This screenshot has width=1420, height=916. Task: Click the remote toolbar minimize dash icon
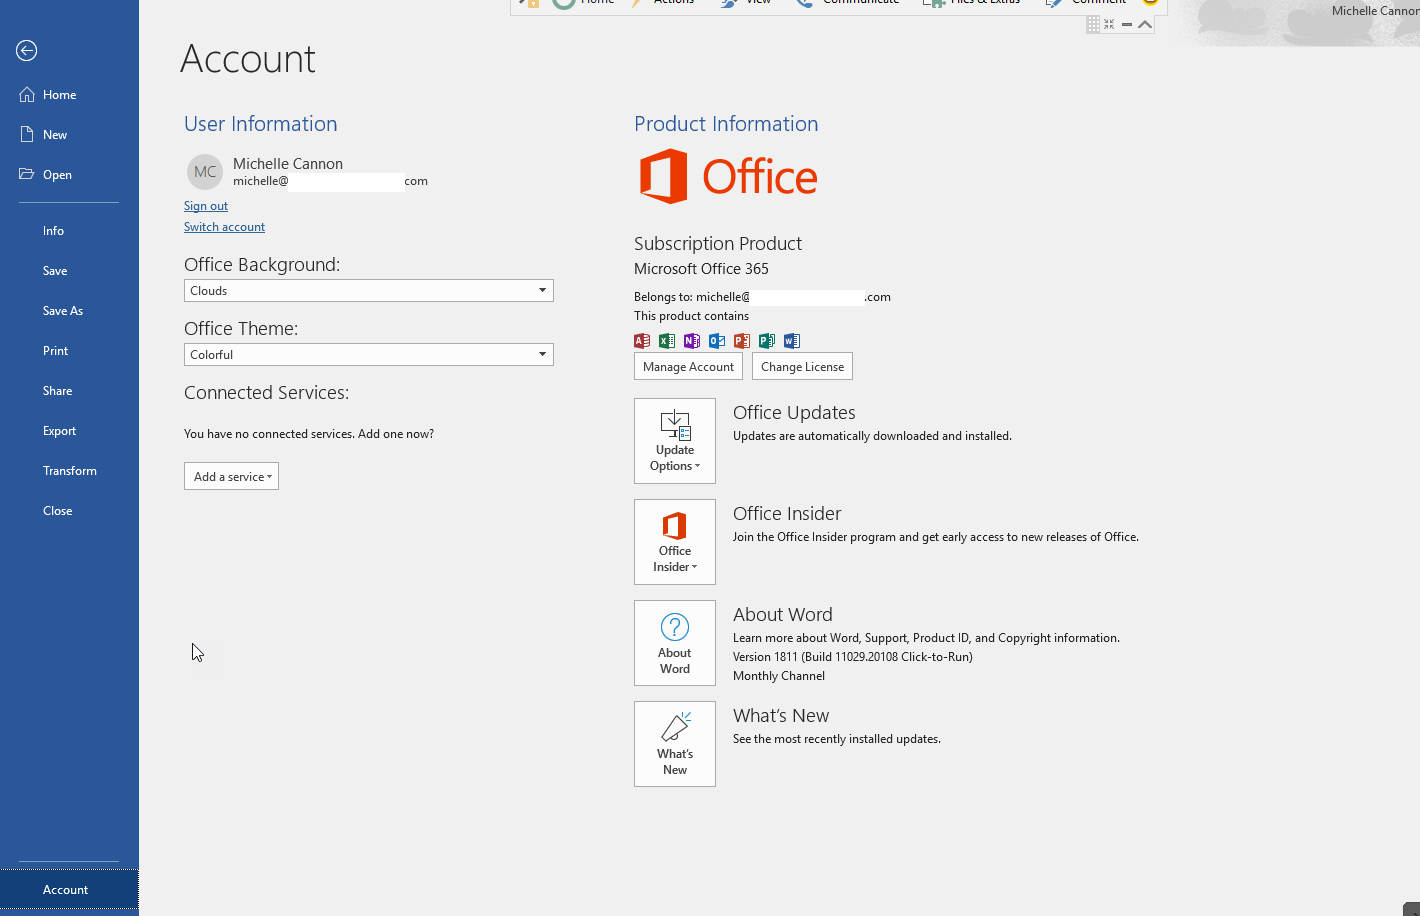tap(1127, 24)
